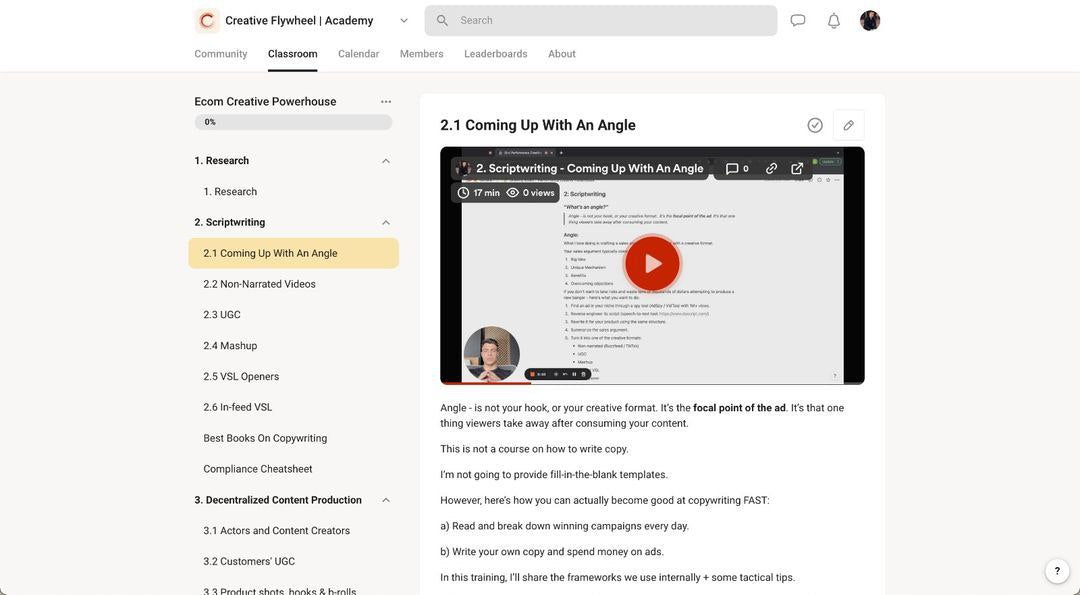This screenshot has height=595, width=1080.
Task: Open the user profile avatar
Action: pyautogui.click(x=870, y=20)
